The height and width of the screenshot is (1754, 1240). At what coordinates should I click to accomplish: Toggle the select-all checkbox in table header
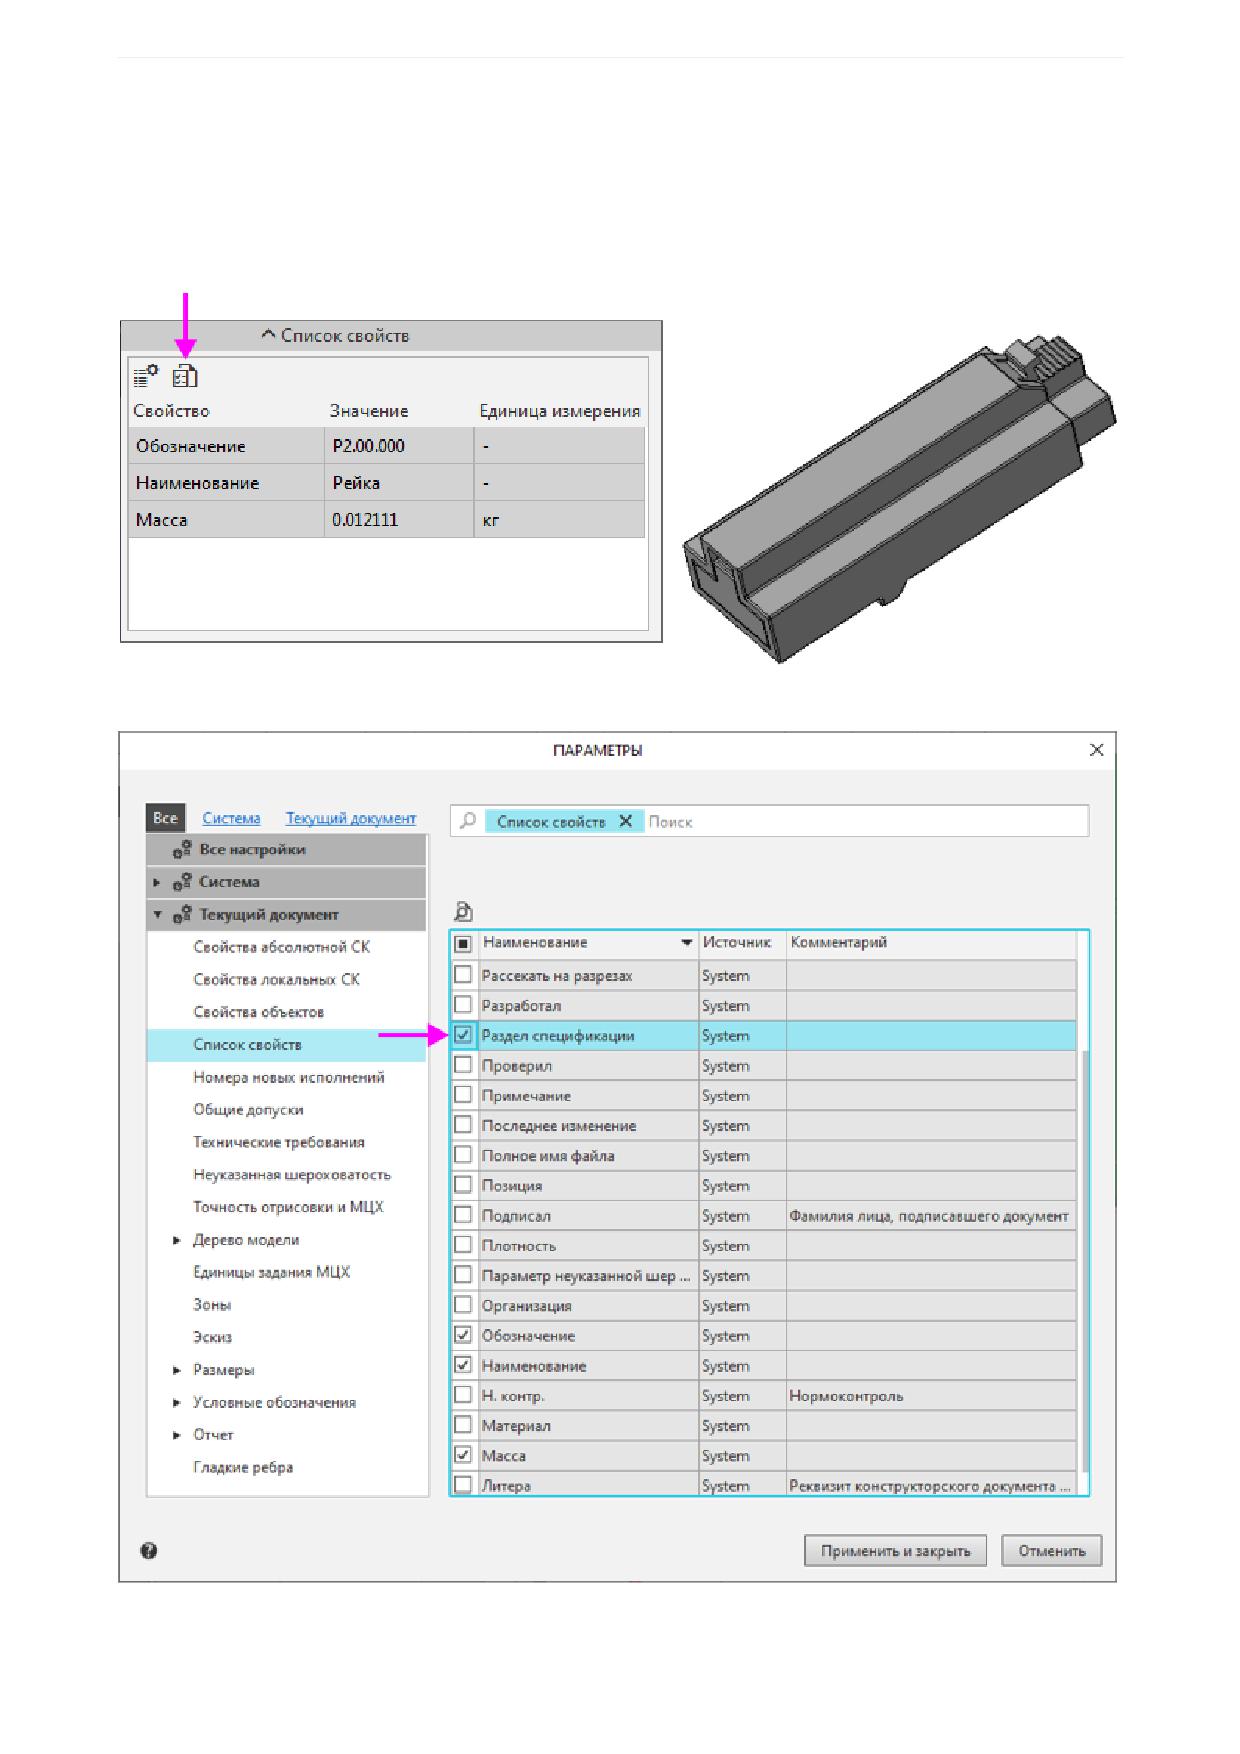pyautogui.click(x=463, y=943)
